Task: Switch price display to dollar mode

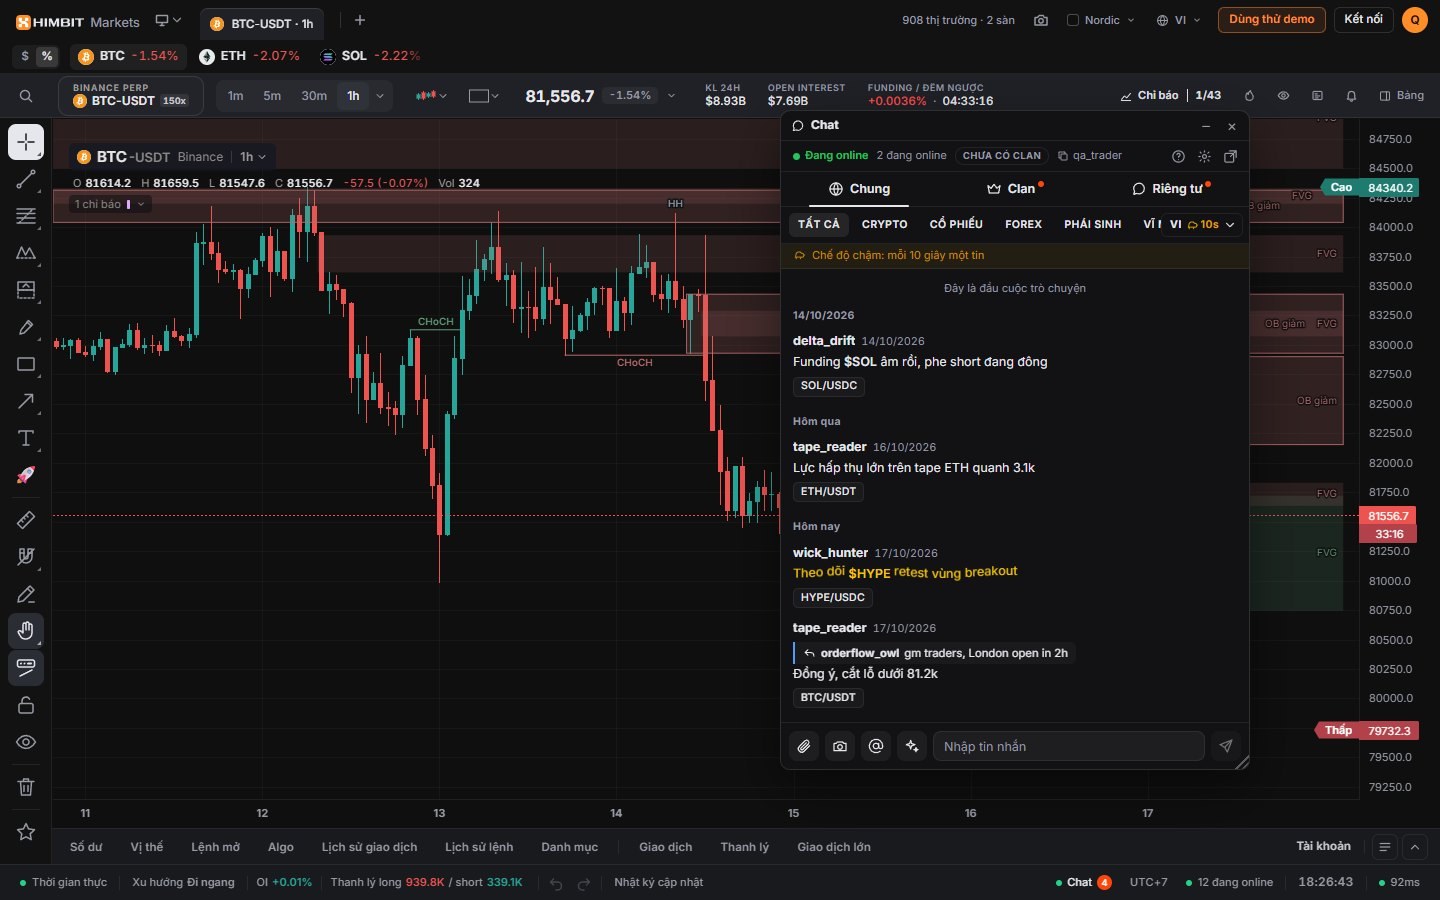Action: click(x=25, y=56)
